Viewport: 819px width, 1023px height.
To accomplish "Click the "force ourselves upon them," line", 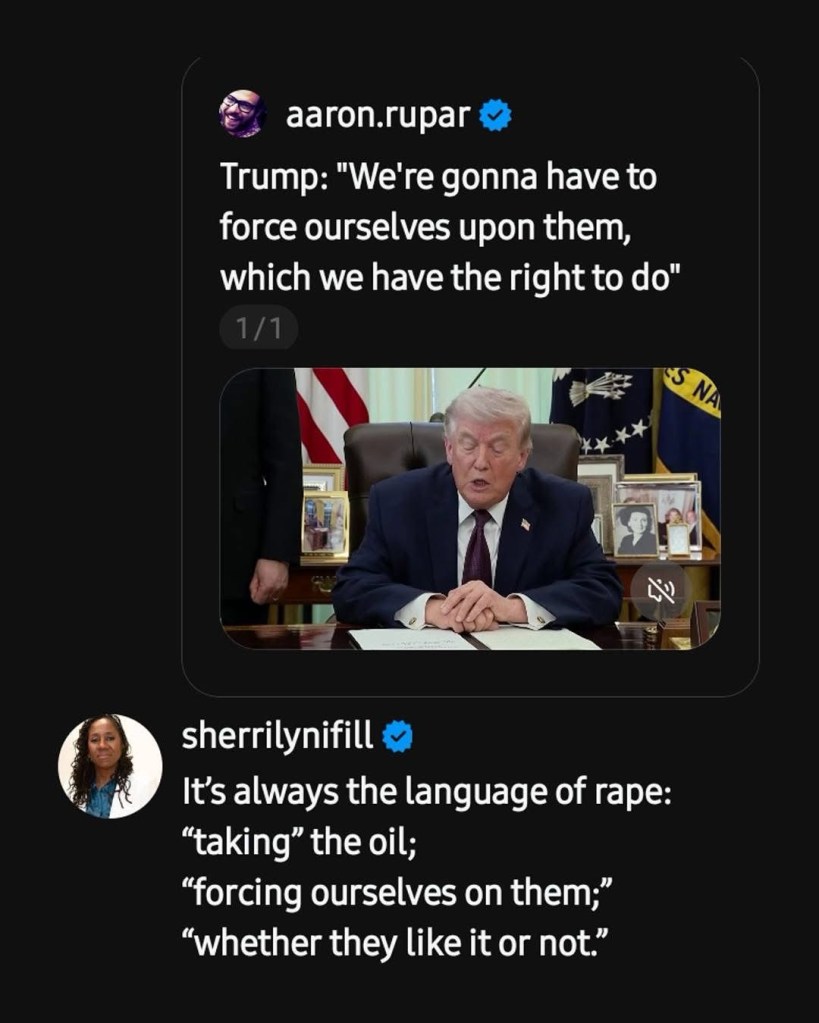I will point(424,227).
